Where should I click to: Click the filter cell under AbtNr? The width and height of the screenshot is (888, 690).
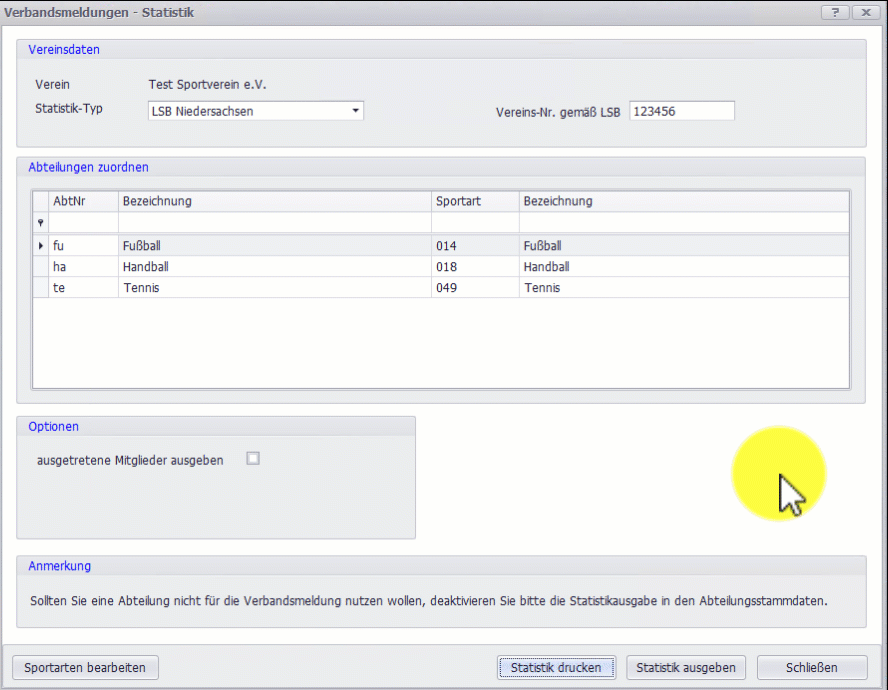(x=84, y=223)
